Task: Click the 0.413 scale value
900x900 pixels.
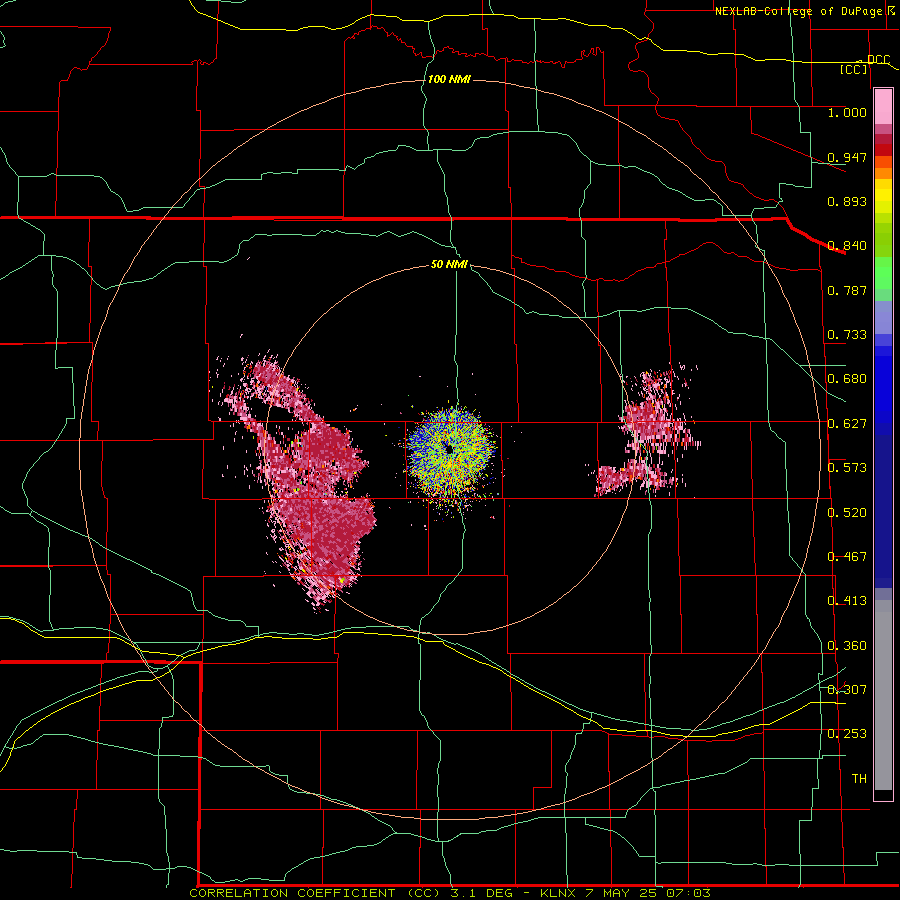Action: click(847, 601)
